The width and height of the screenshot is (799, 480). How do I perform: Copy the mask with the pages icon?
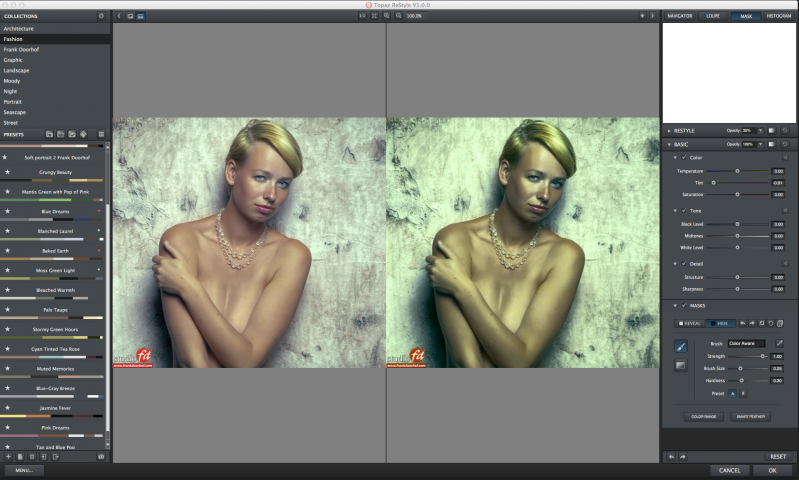tap(780, 324)
